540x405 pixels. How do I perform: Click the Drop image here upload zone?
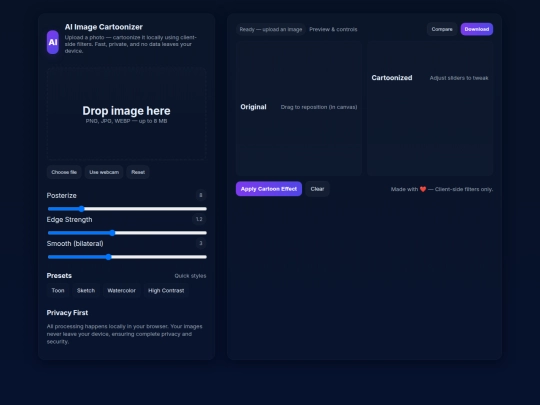(x=126, y=114)
